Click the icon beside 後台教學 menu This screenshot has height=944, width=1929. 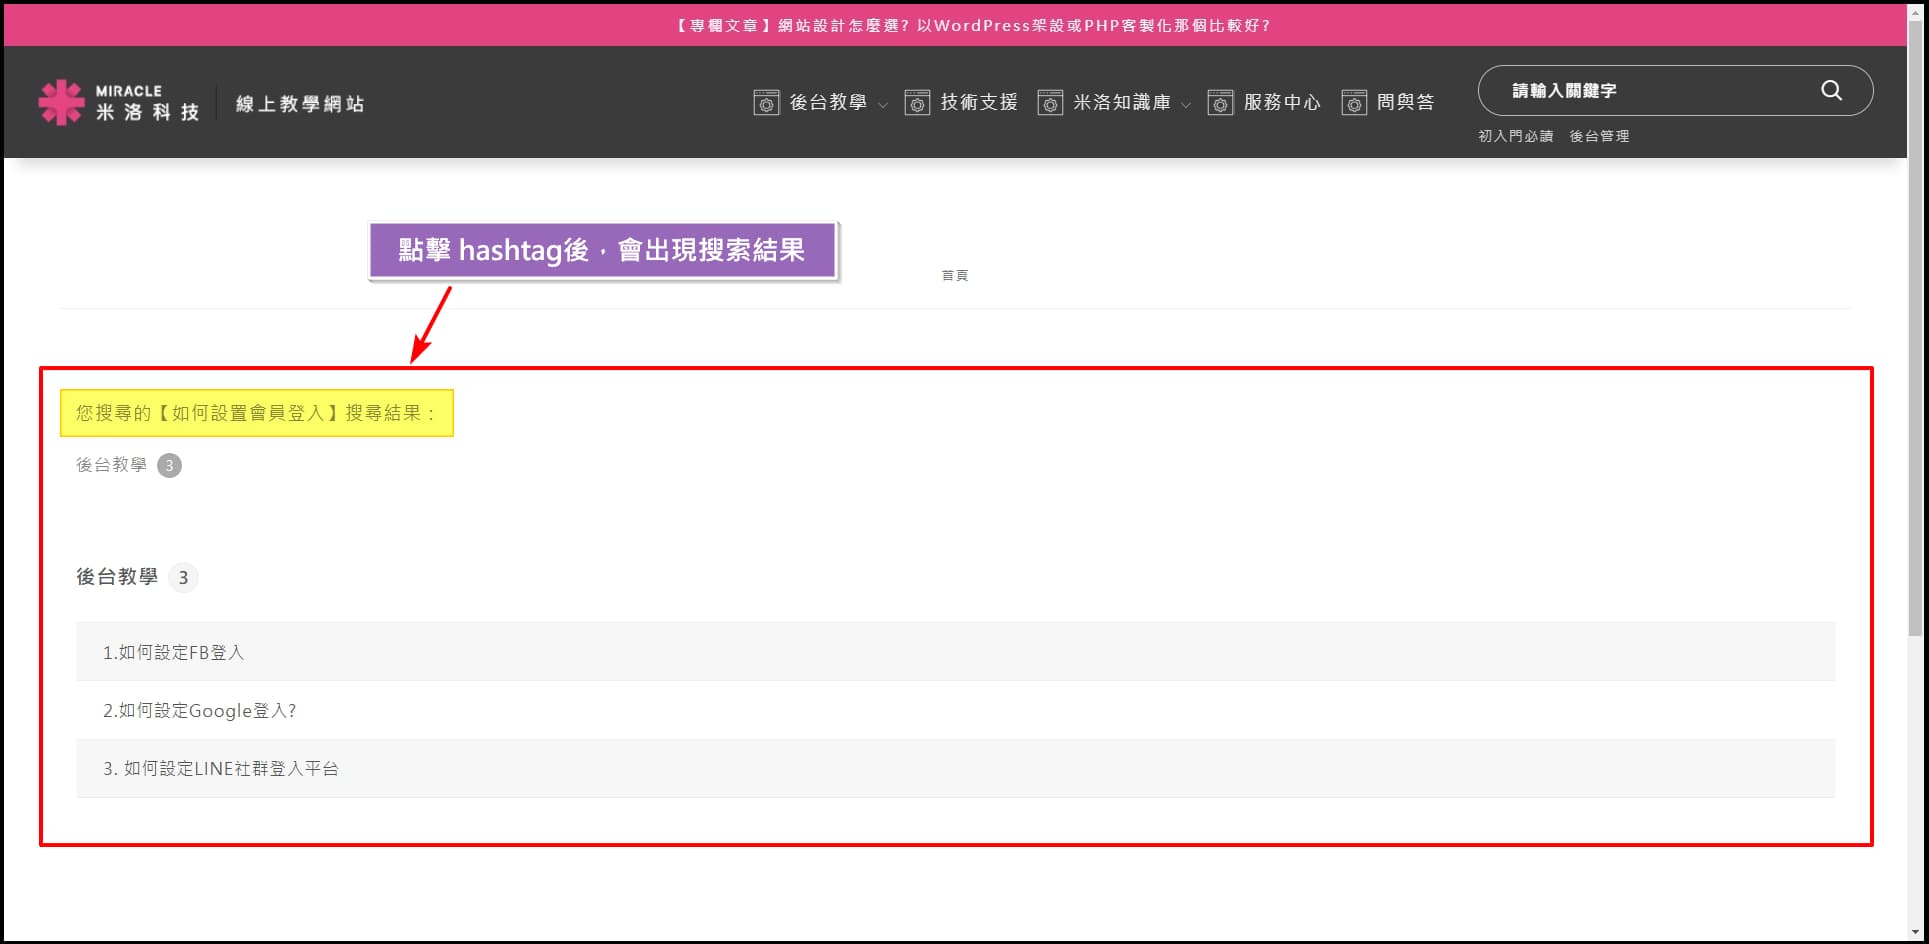(766, 103)
